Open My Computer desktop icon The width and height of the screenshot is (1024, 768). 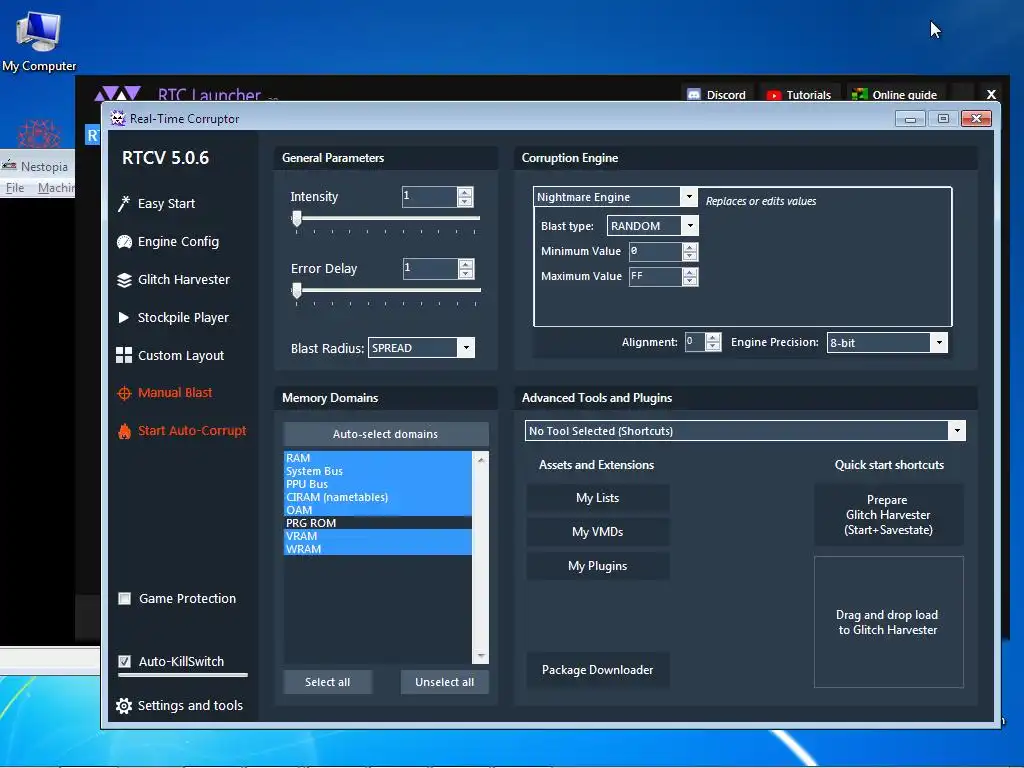pyautogui.click(x=39, y=31)
